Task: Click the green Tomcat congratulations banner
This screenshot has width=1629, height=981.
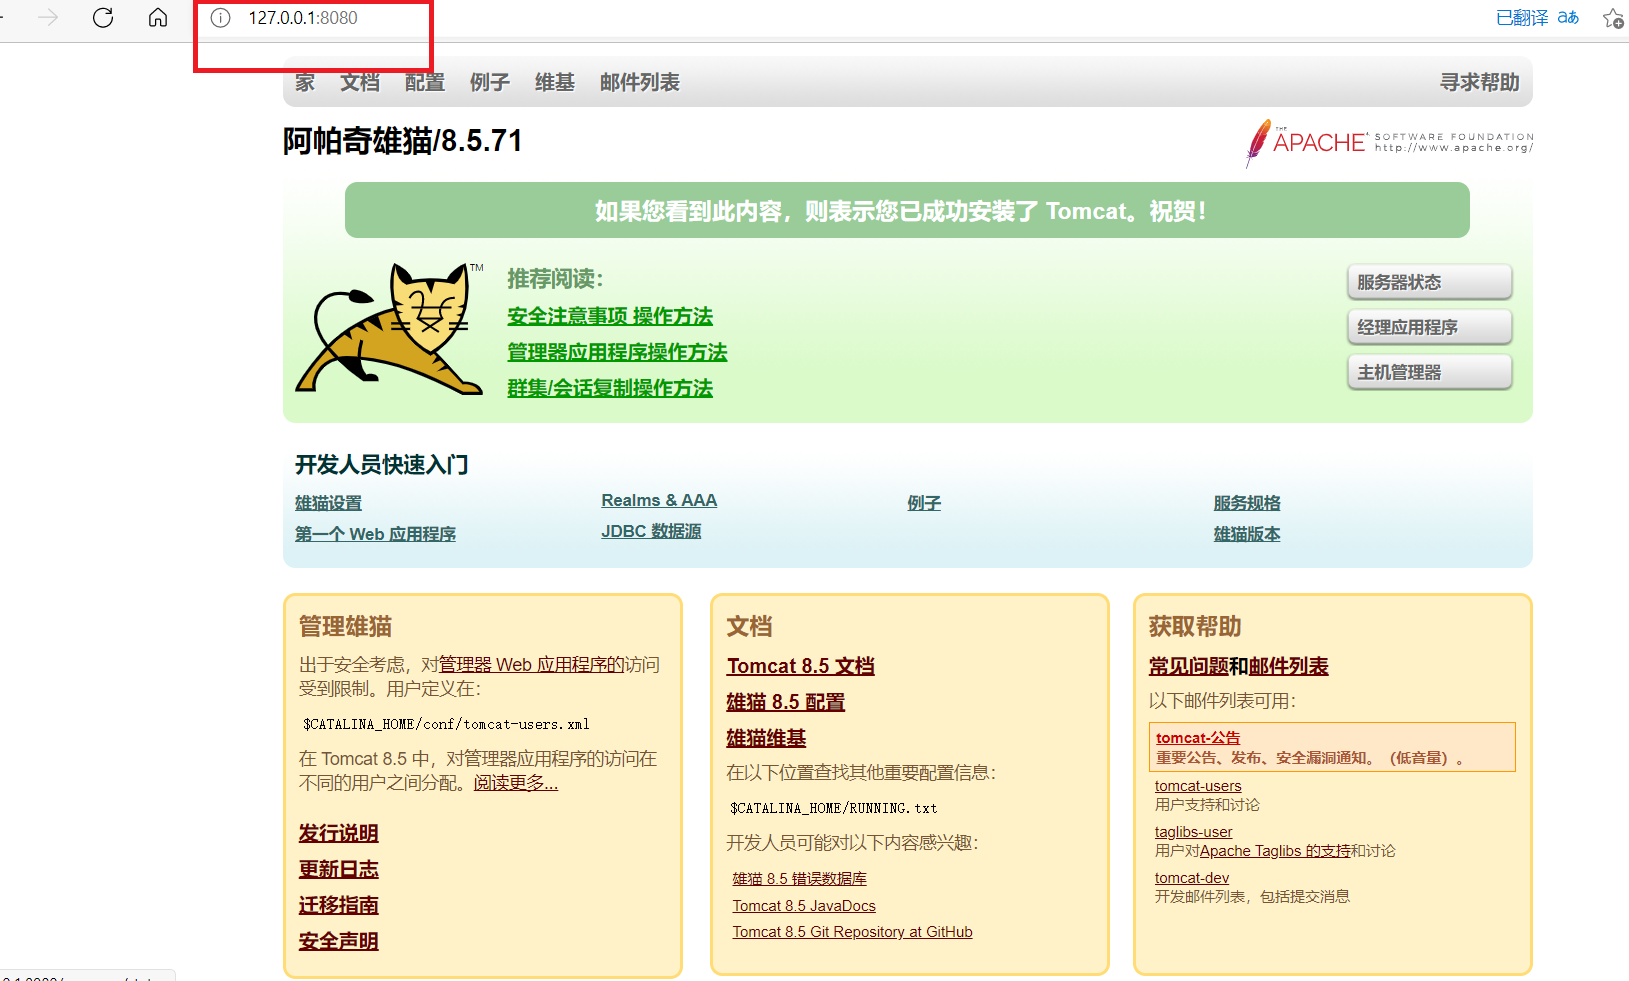Action: pos(907,210)
